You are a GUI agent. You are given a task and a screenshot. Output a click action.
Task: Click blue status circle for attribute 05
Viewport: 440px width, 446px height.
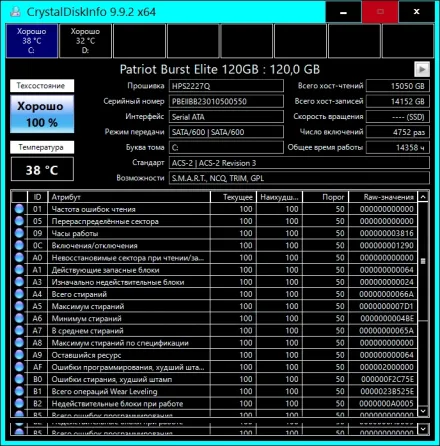pos(19,221)
